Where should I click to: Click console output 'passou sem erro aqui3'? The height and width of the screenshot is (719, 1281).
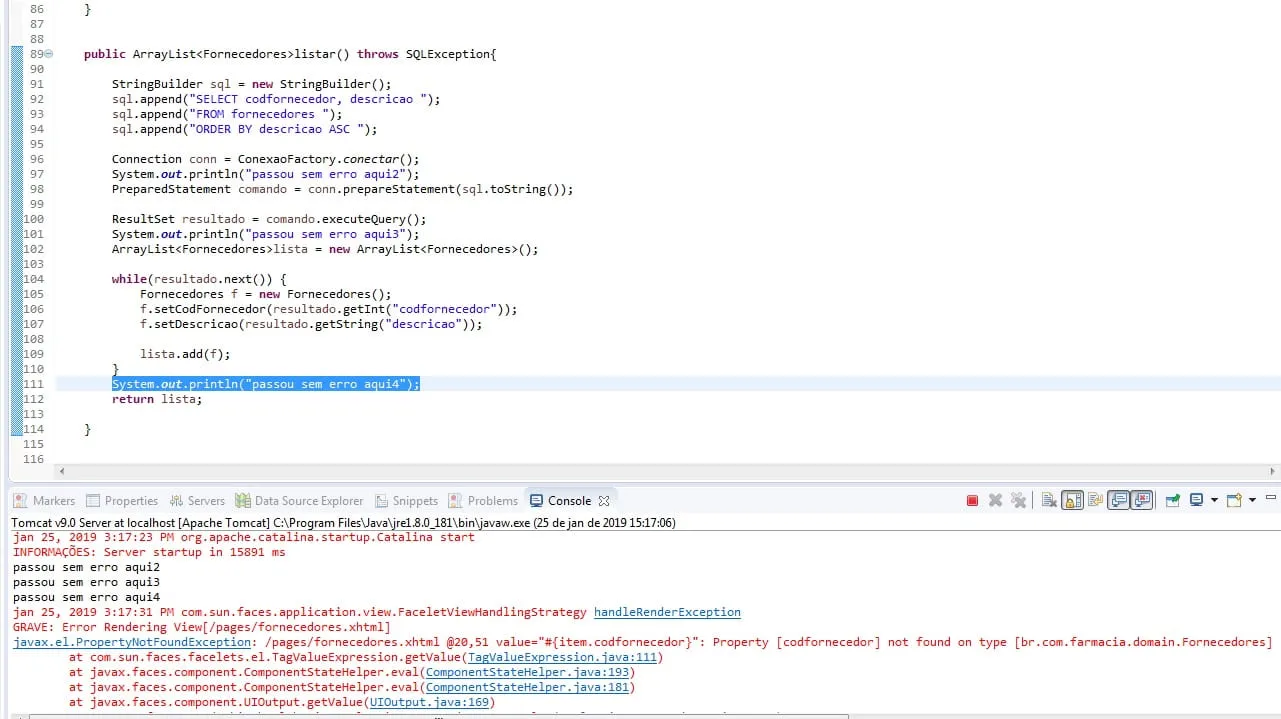pyautogui.click(x=87, y=582)
